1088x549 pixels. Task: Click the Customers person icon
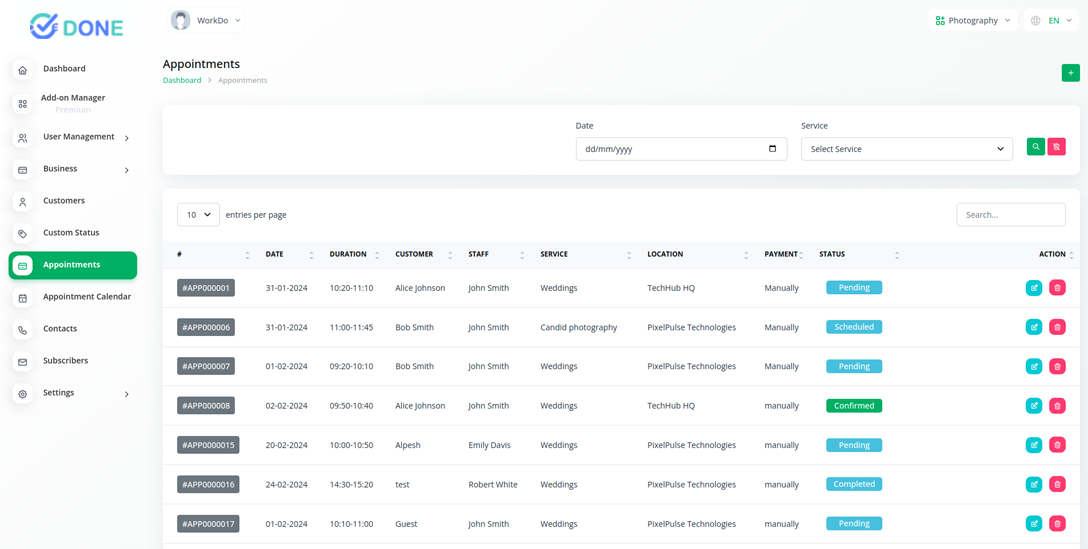(22, 202)
